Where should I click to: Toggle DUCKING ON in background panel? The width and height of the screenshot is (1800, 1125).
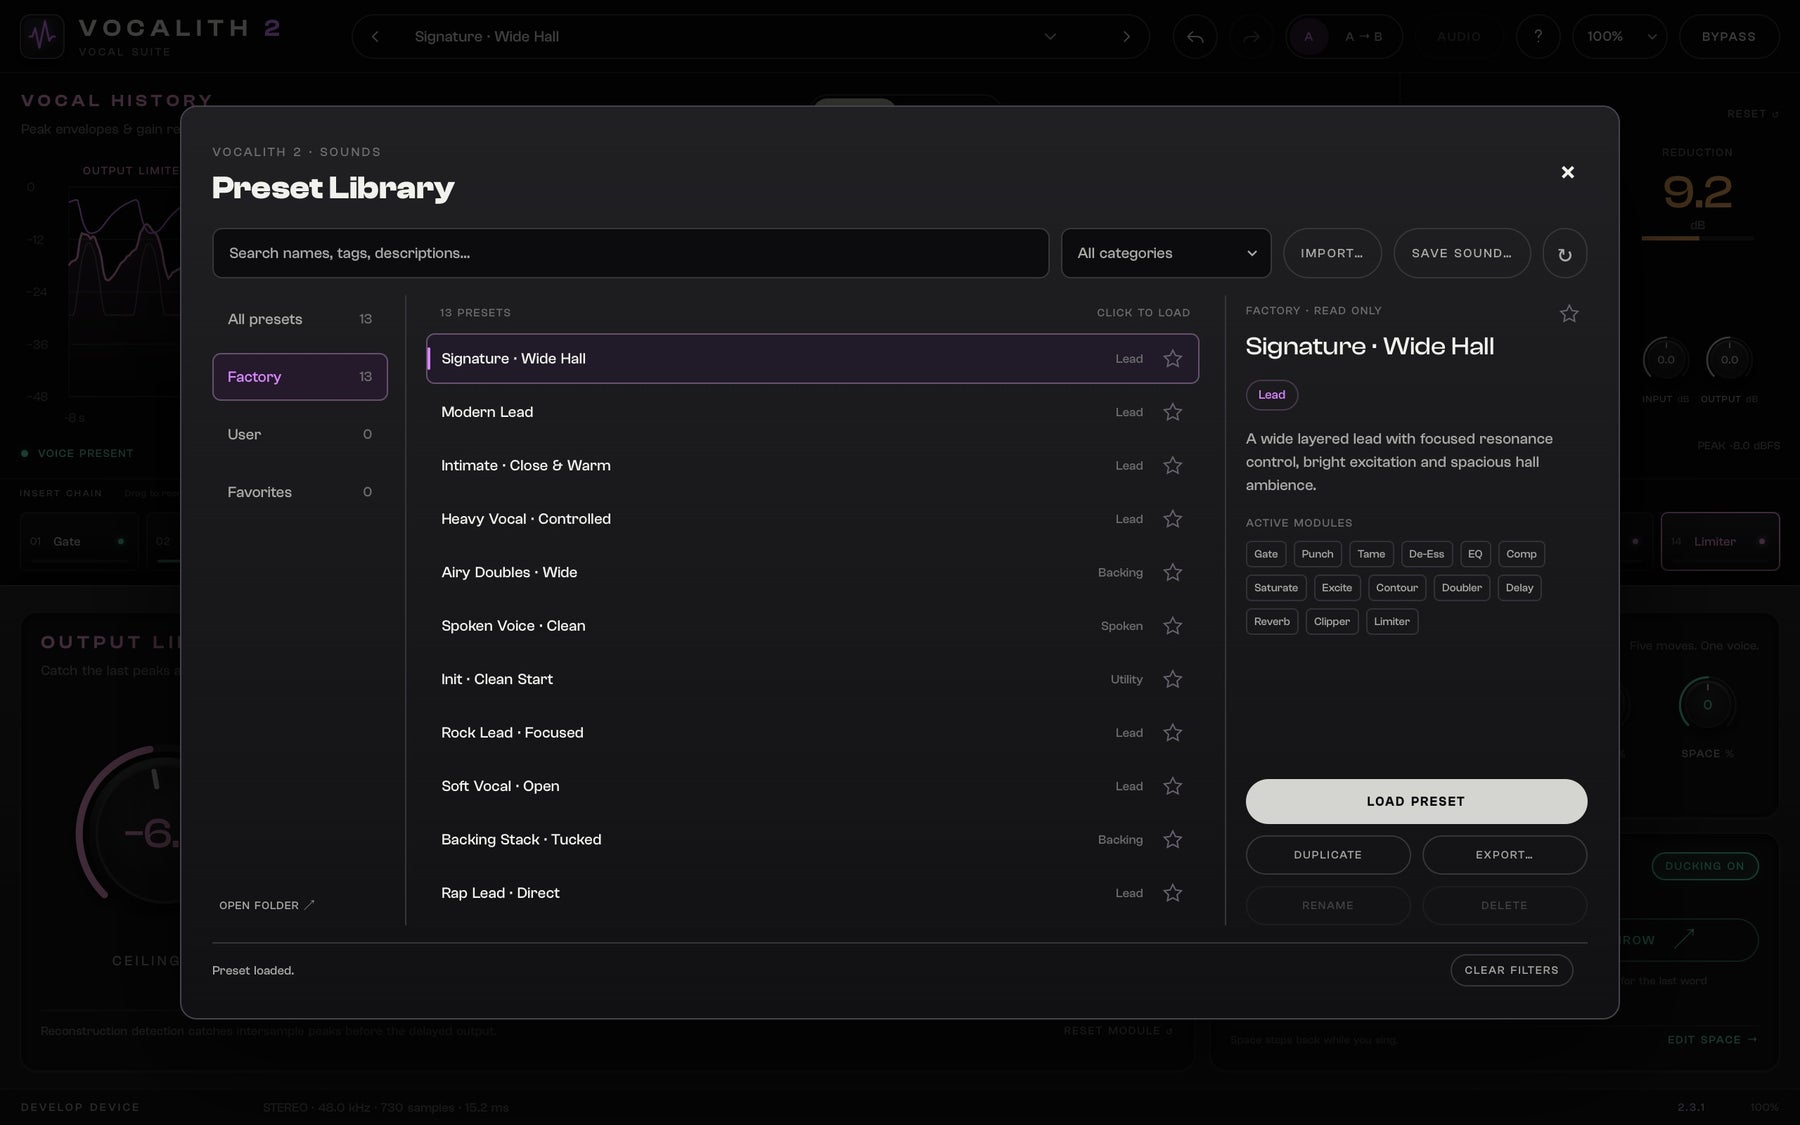(x=1704, y=866)
